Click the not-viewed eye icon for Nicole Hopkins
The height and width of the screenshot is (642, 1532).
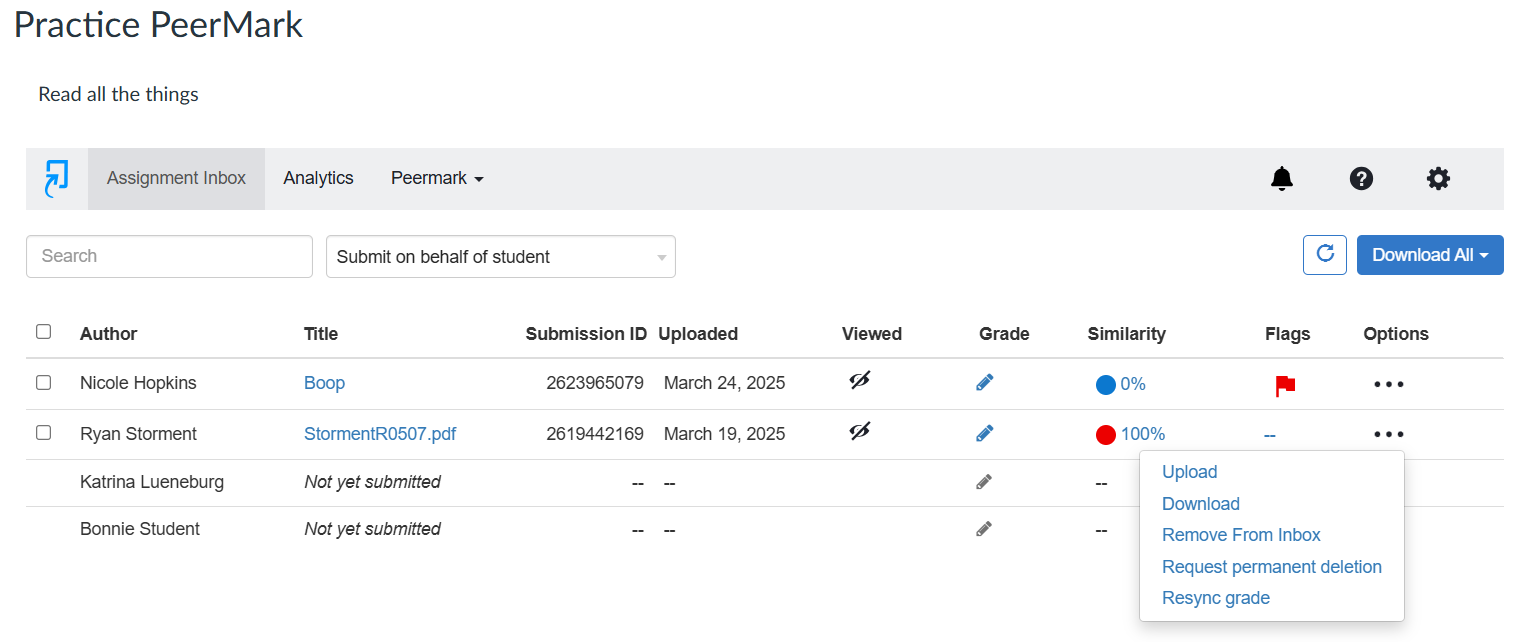(x=860, y=381)
